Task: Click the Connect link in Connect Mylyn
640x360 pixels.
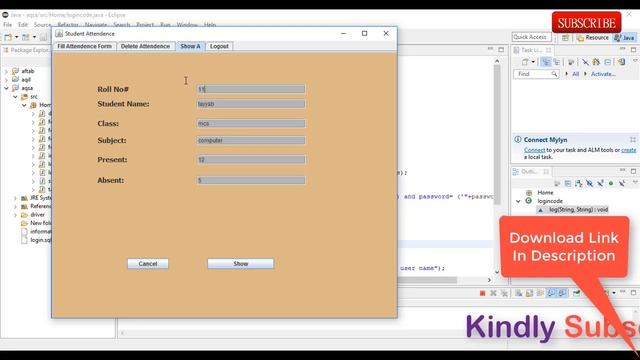Action: click(534, 150)
